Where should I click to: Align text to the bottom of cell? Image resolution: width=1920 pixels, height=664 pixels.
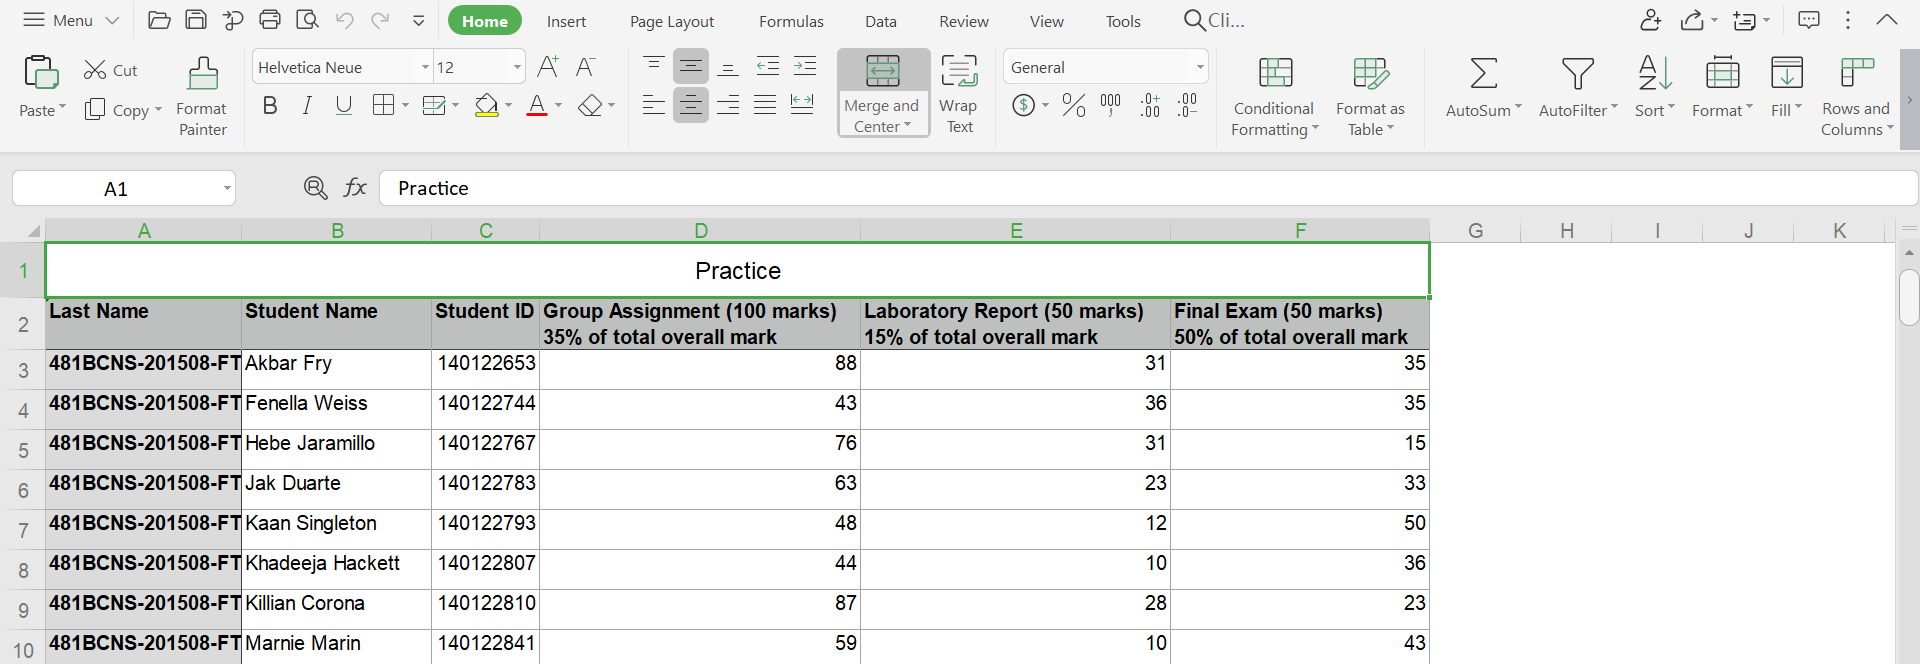(x=729, y=66)
